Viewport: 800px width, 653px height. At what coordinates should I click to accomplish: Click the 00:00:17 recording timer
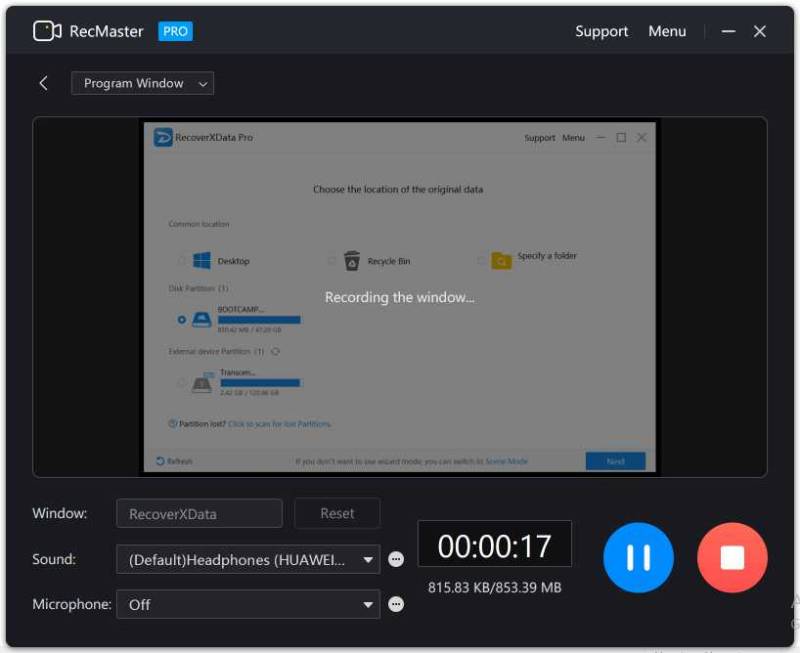click(494, 544)
